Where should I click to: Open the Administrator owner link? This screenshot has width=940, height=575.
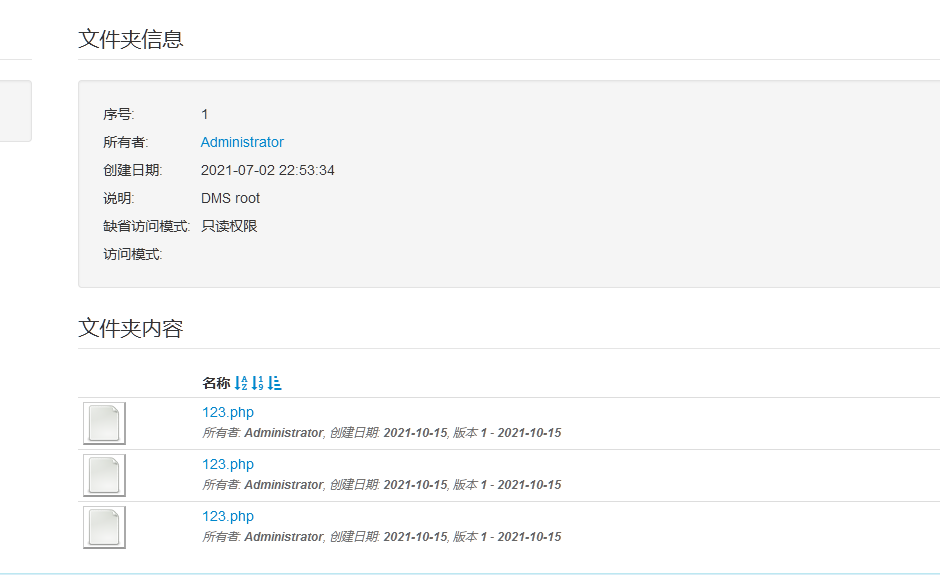(x=242, y=142)
